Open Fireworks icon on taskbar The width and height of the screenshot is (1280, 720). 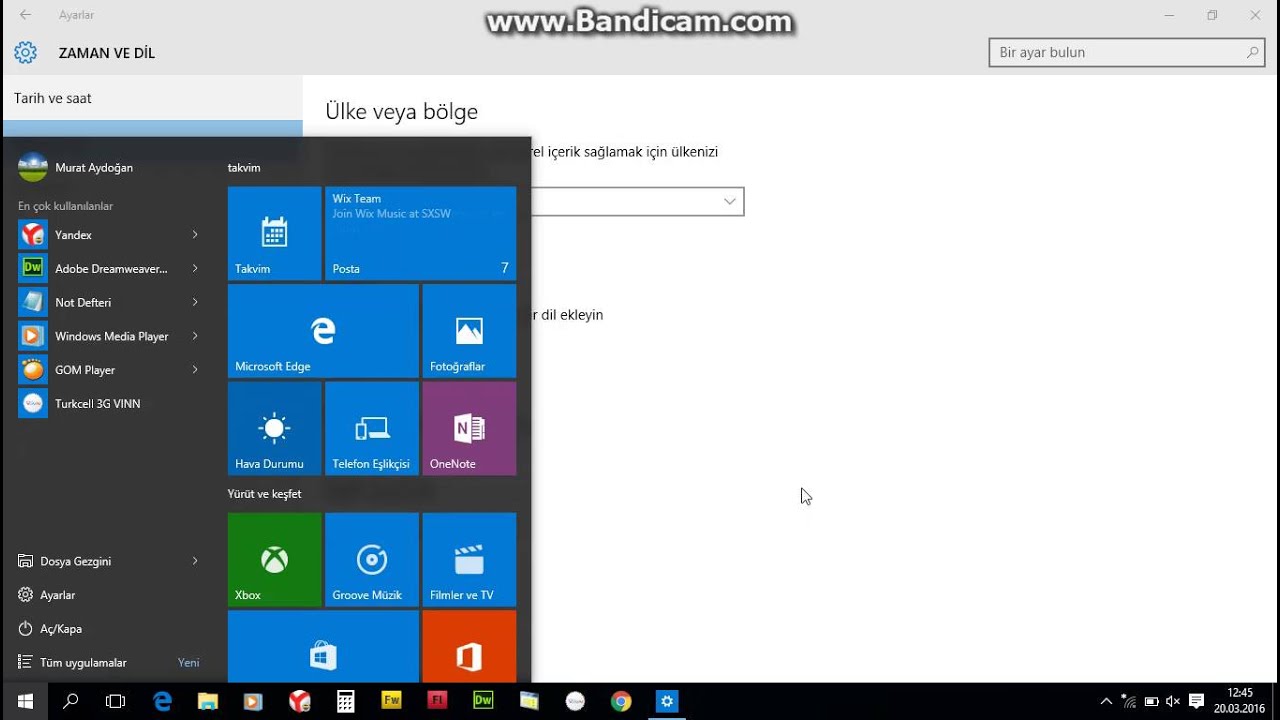(392, 701)
